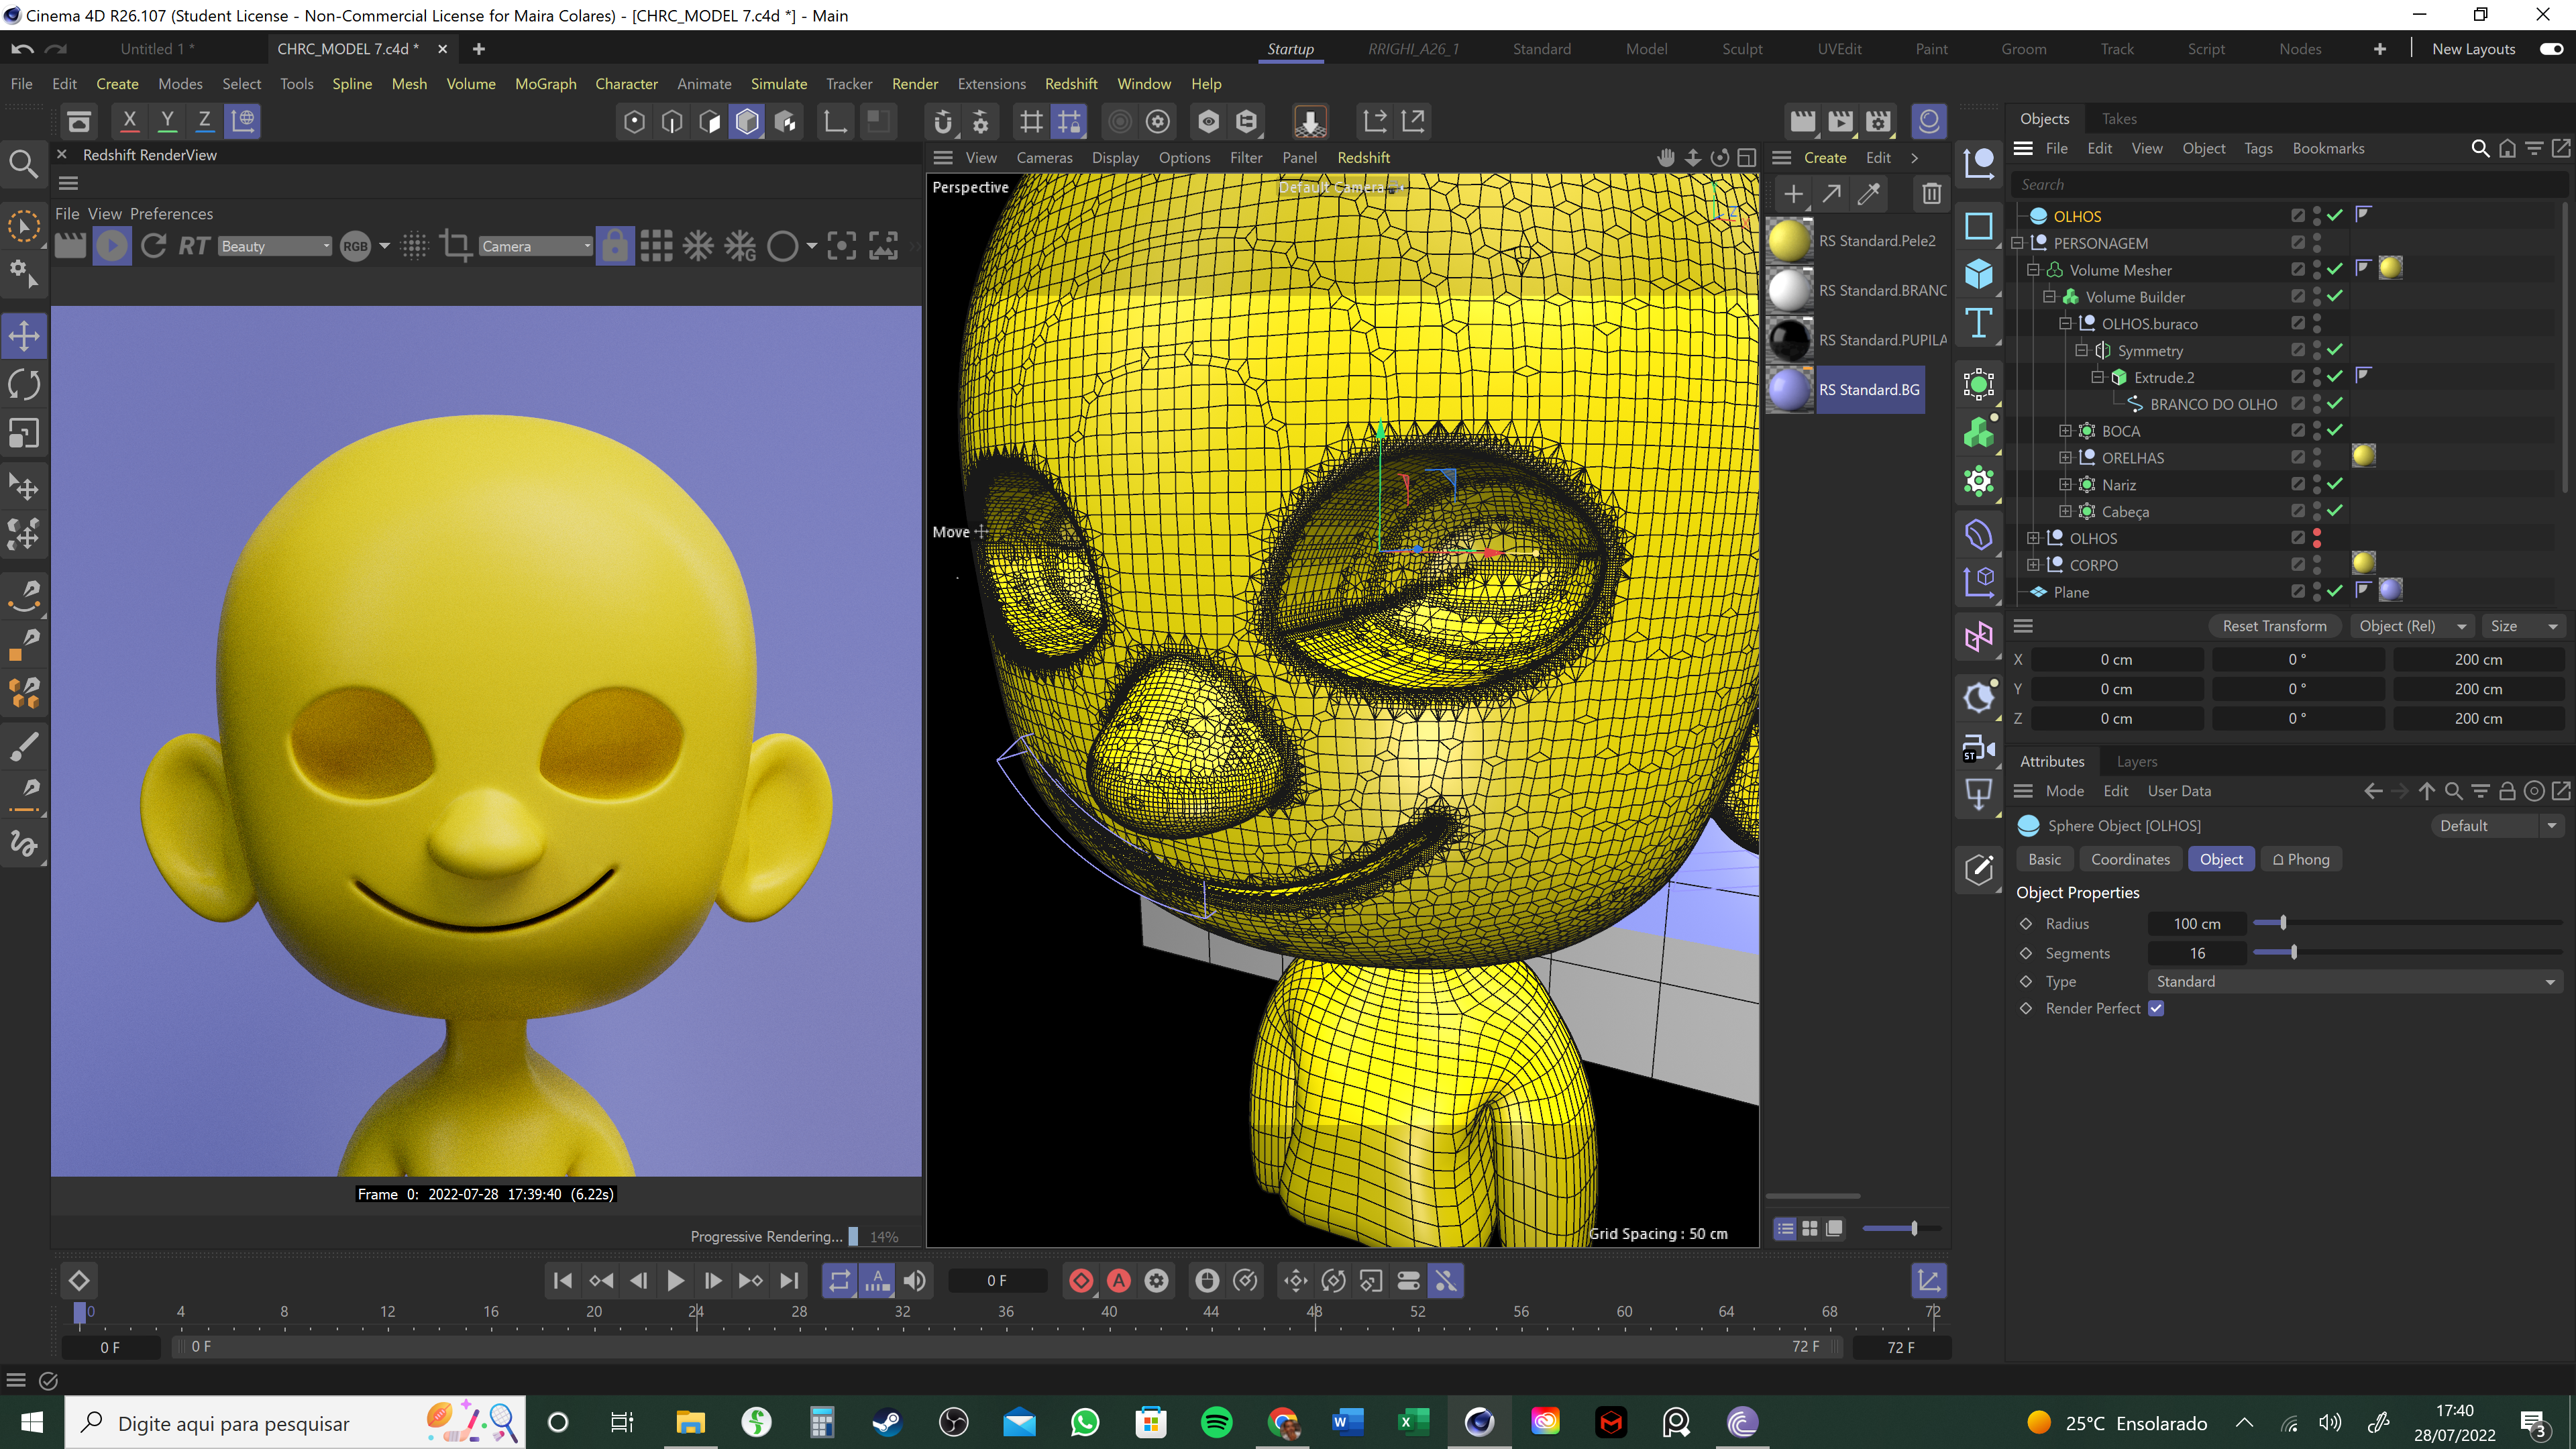Viewport: 2576px width, 1449px height.
Task: Switch to the Coordinates tab
Action: click(2130, 860)
